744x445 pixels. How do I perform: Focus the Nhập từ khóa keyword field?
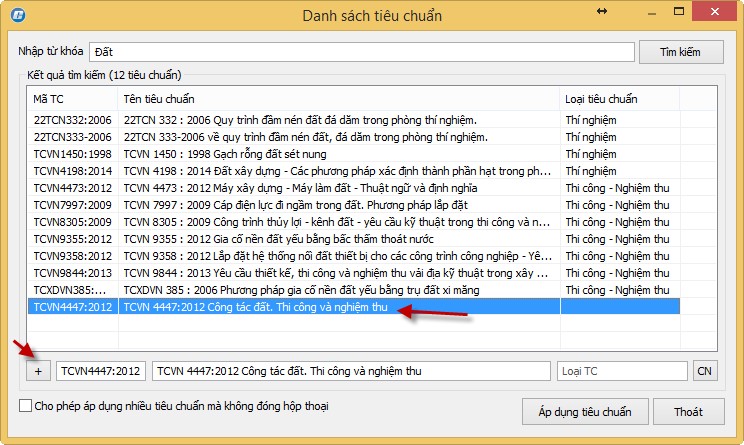click(361, 52)
